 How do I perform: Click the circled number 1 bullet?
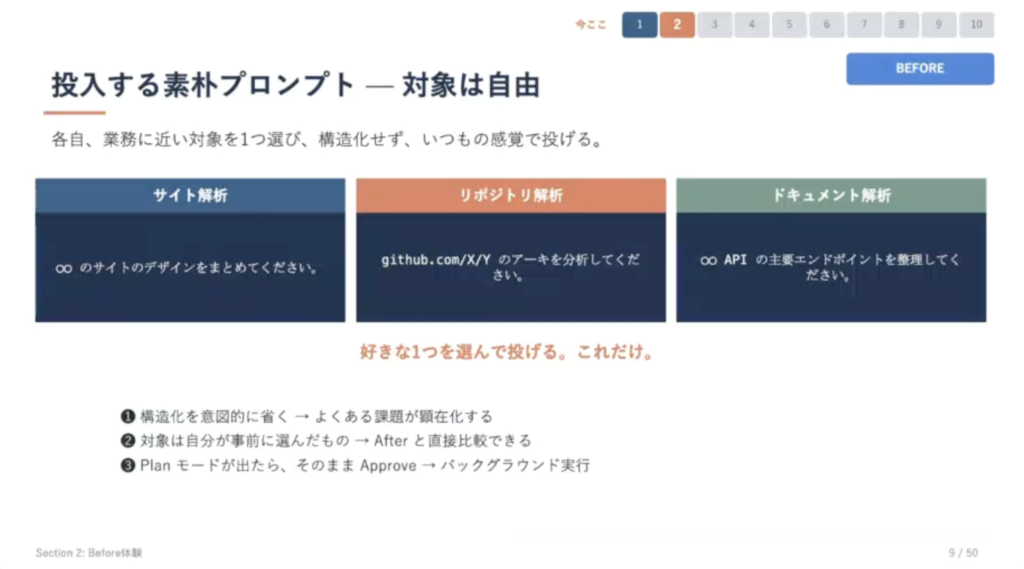[128, 416]
